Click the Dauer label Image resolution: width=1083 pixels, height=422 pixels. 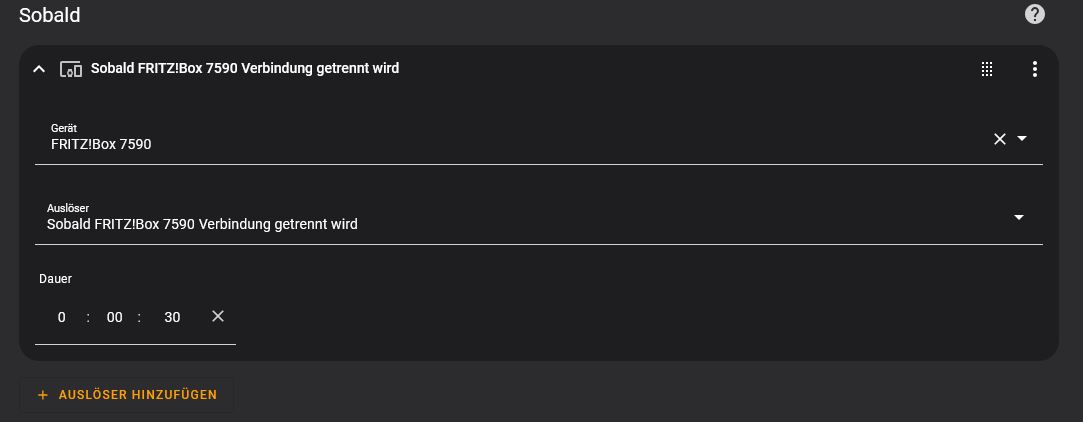click(x=55, y=279)
